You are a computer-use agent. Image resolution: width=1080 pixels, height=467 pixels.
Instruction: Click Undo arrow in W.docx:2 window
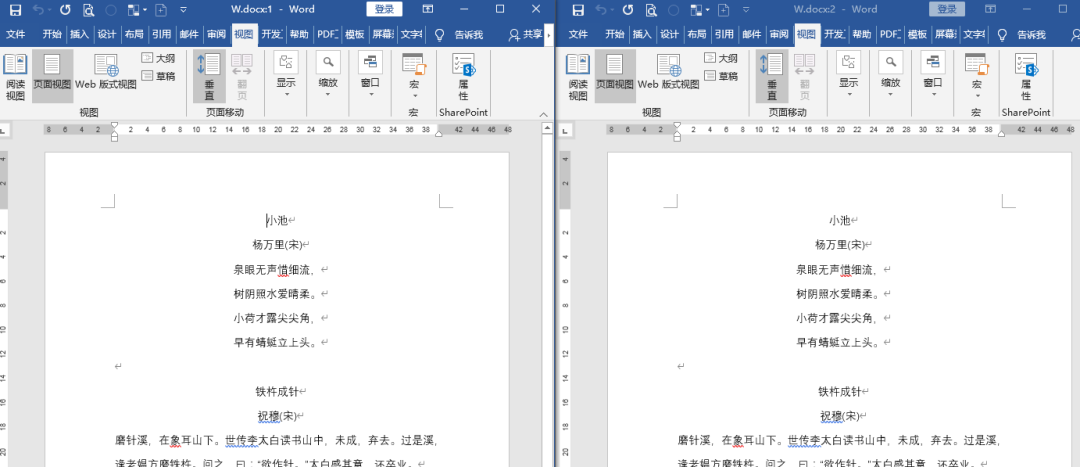603,10
